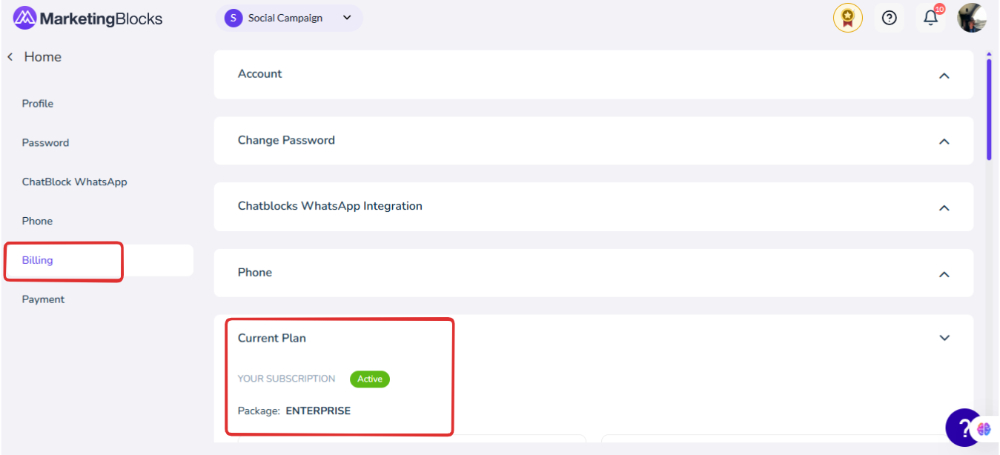Expand the Change Password section chevron
Screen dimensions: 1000x455
coord(945,141)
